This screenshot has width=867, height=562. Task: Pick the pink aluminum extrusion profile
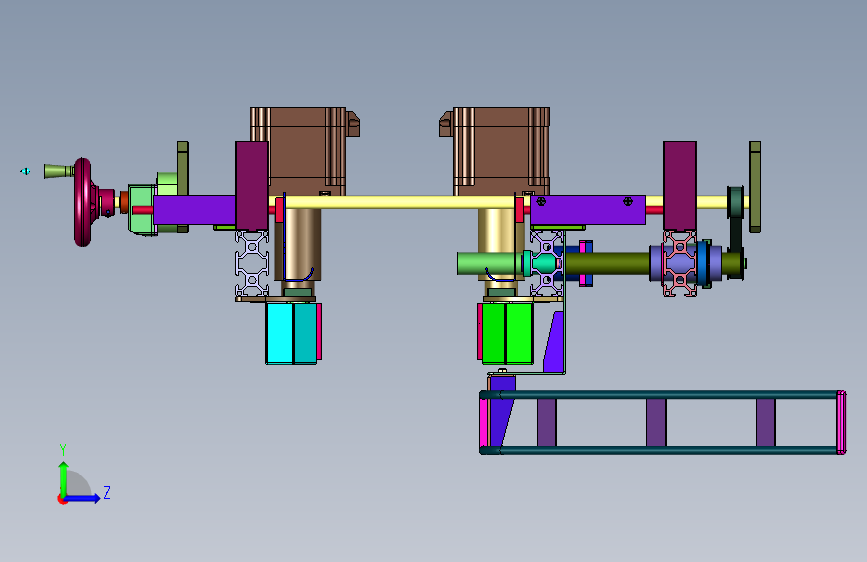click(x=680, y=263)
